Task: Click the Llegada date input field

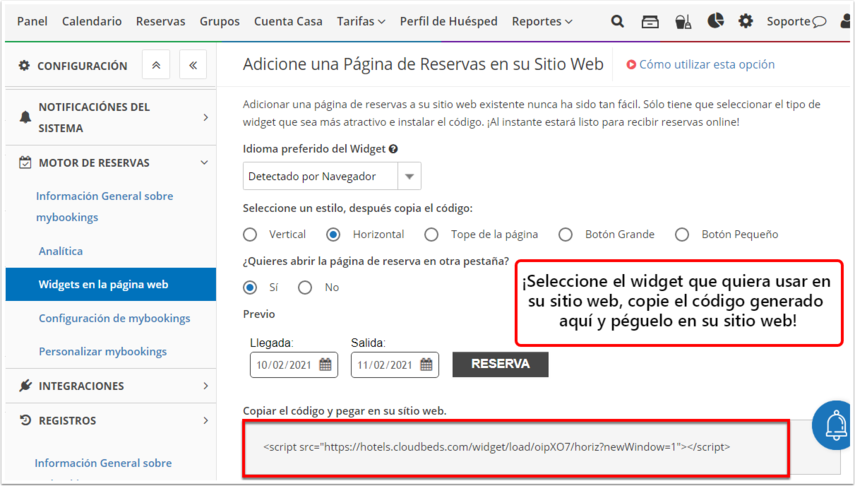Action: point(294,364)
